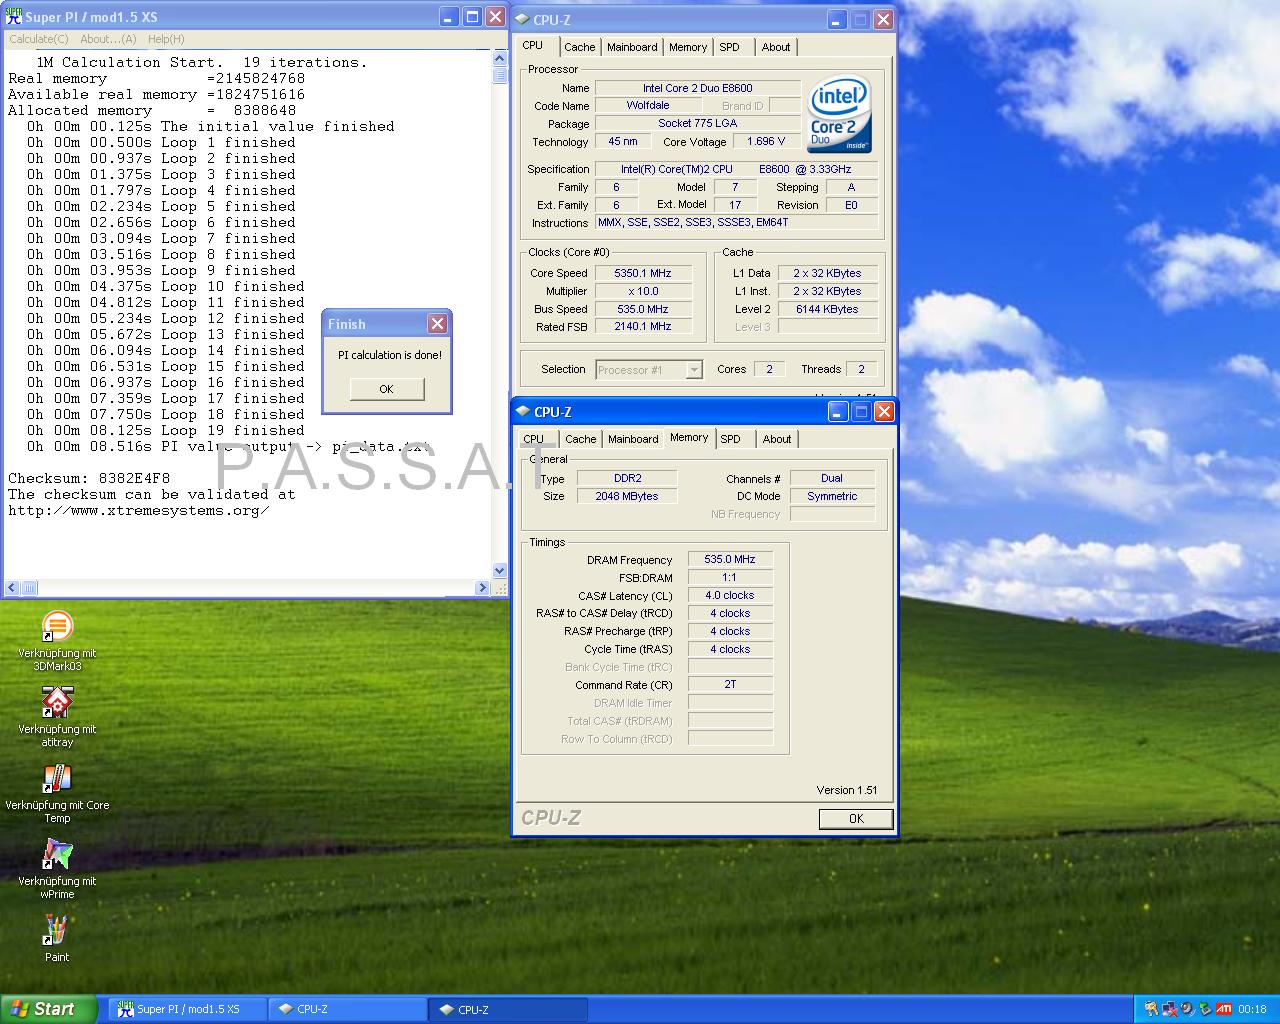This screenshot has height=1024, width=1280.
Task: Open the About...(A) menu in Super PI
Action: pos(108,39)
